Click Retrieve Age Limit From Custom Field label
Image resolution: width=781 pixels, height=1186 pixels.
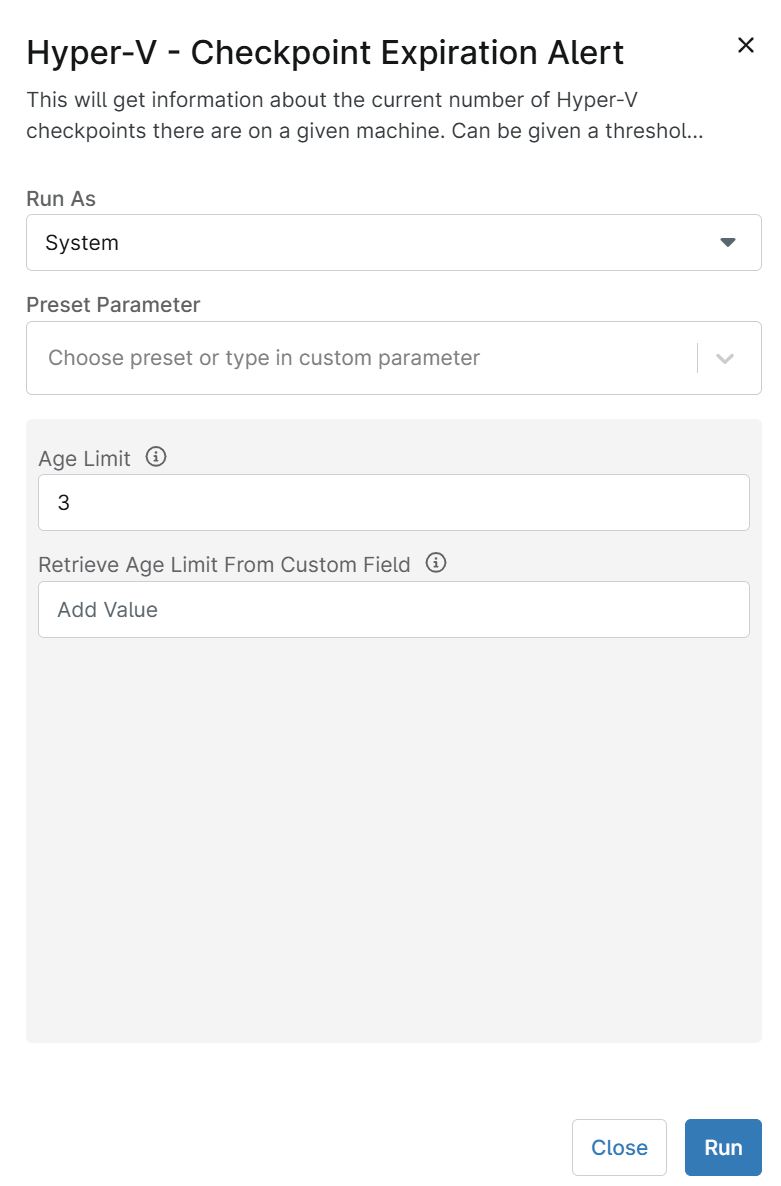click(x=225, y=565)
